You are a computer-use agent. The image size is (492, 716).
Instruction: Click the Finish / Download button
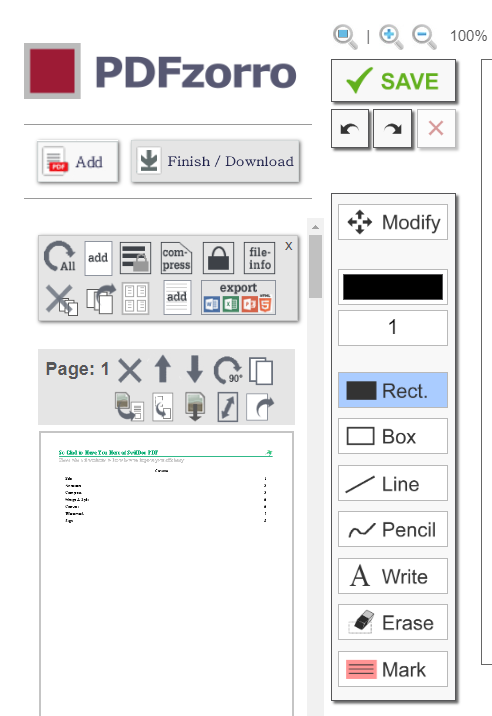tap(216, 162)
